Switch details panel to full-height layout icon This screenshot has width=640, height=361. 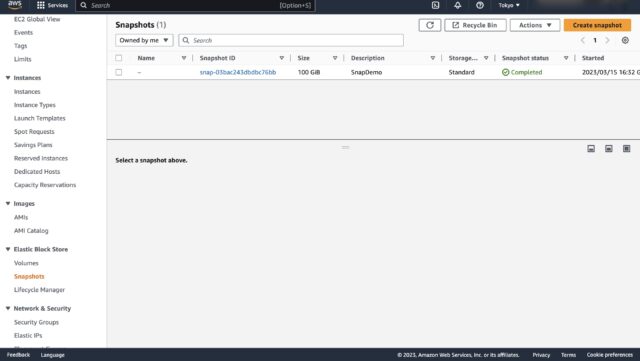626,148
